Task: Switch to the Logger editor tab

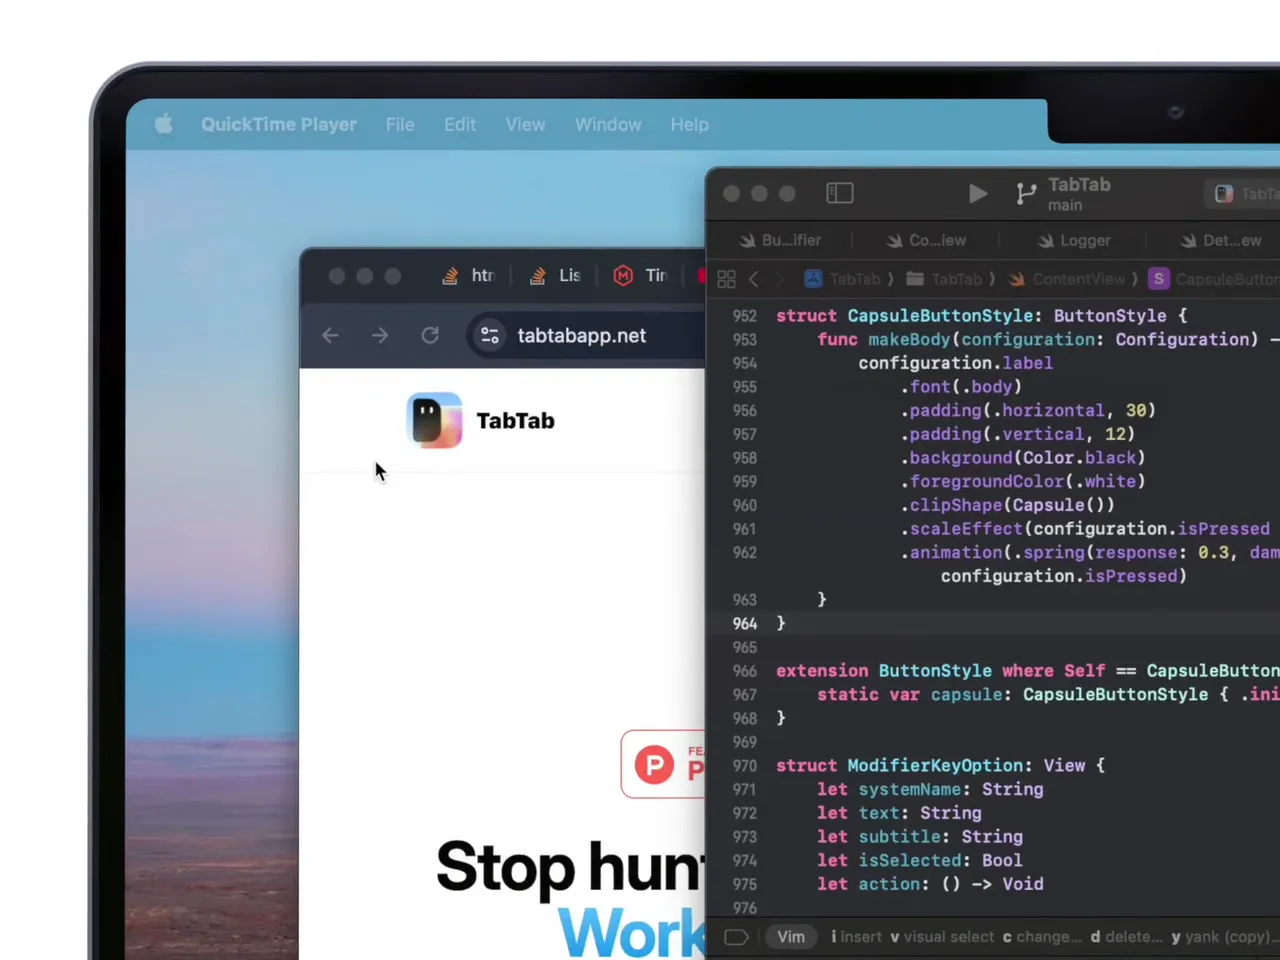Action: pyautogui.click(x=1074, y=240)
